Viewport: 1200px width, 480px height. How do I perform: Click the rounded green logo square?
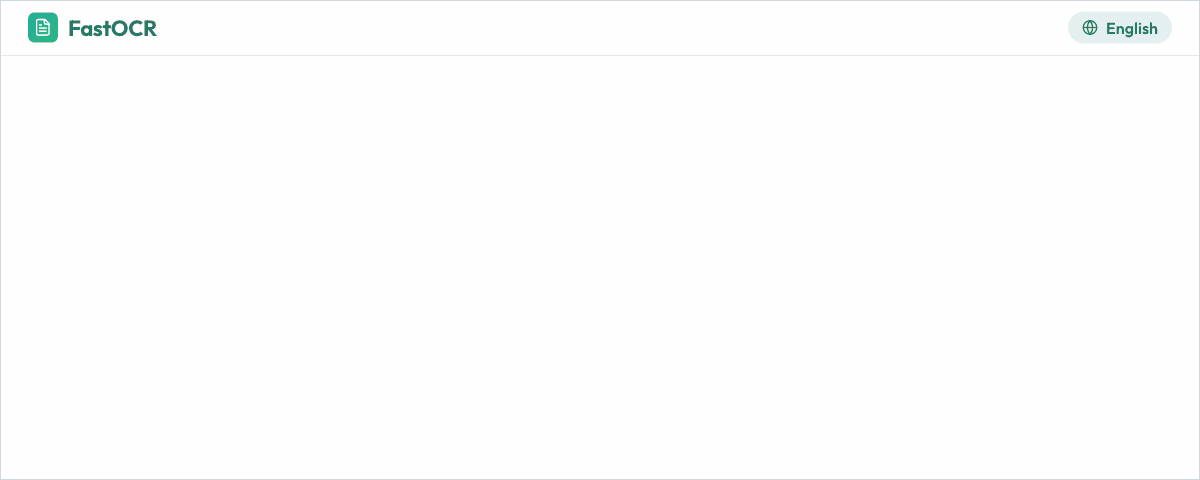tap(43, 28)
